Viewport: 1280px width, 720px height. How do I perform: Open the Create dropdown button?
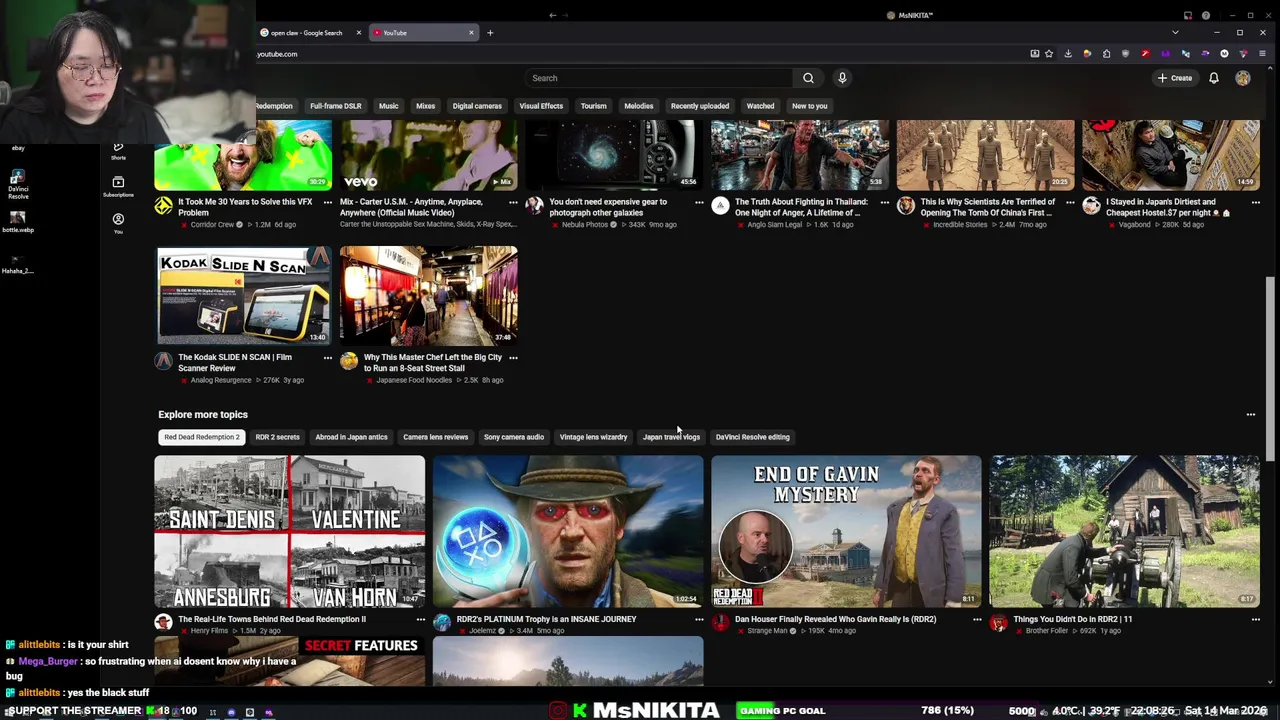[1175, 78]
